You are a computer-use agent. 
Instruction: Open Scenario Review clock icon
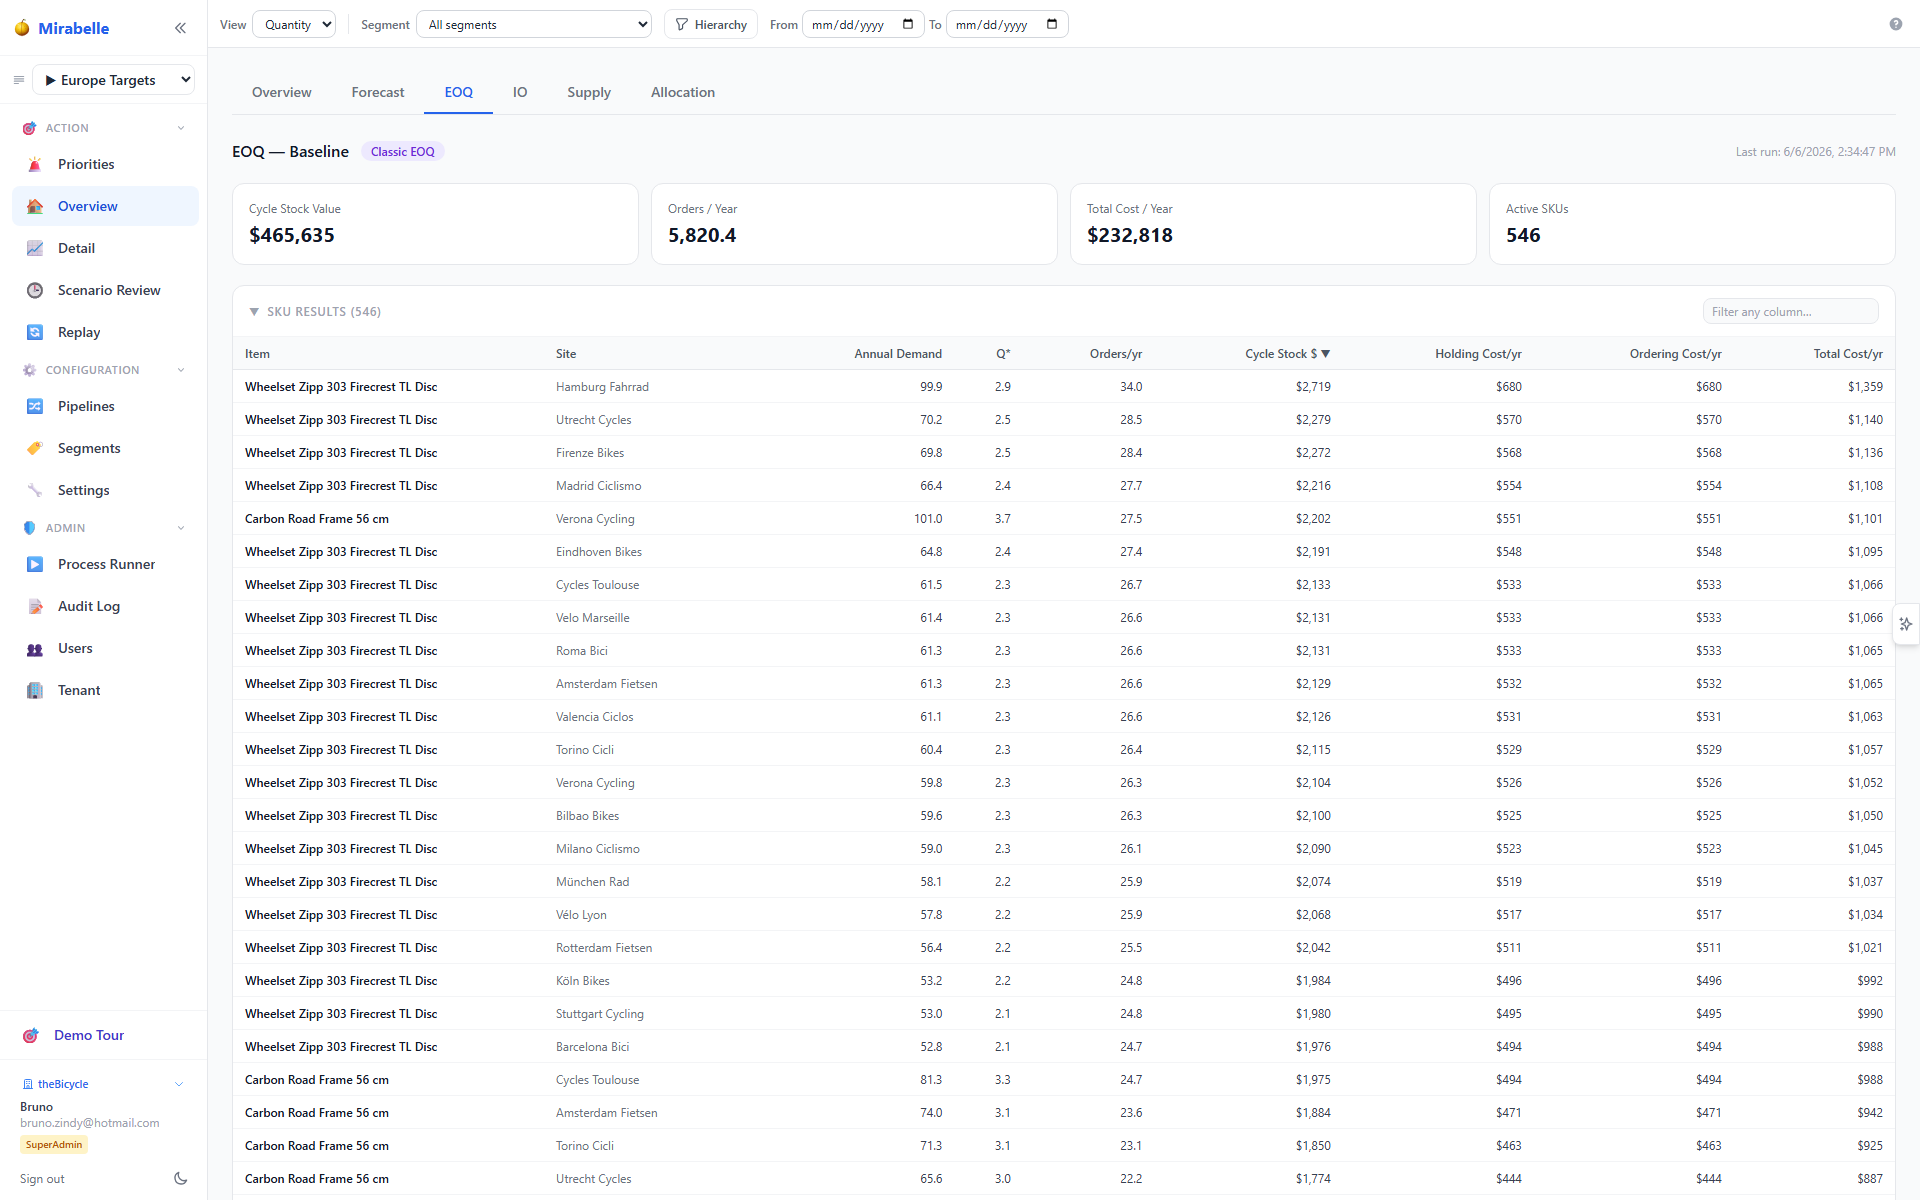[35, 291]
